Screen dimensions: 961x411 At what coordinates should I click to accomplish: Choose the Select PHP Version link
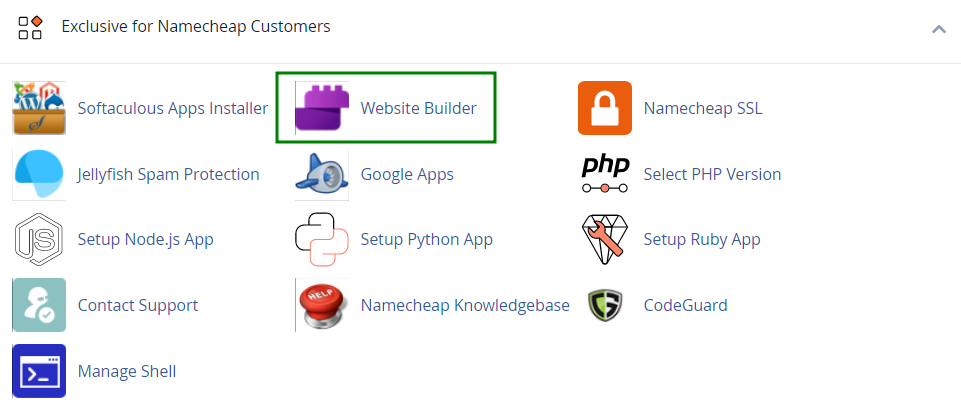[712, 175]
